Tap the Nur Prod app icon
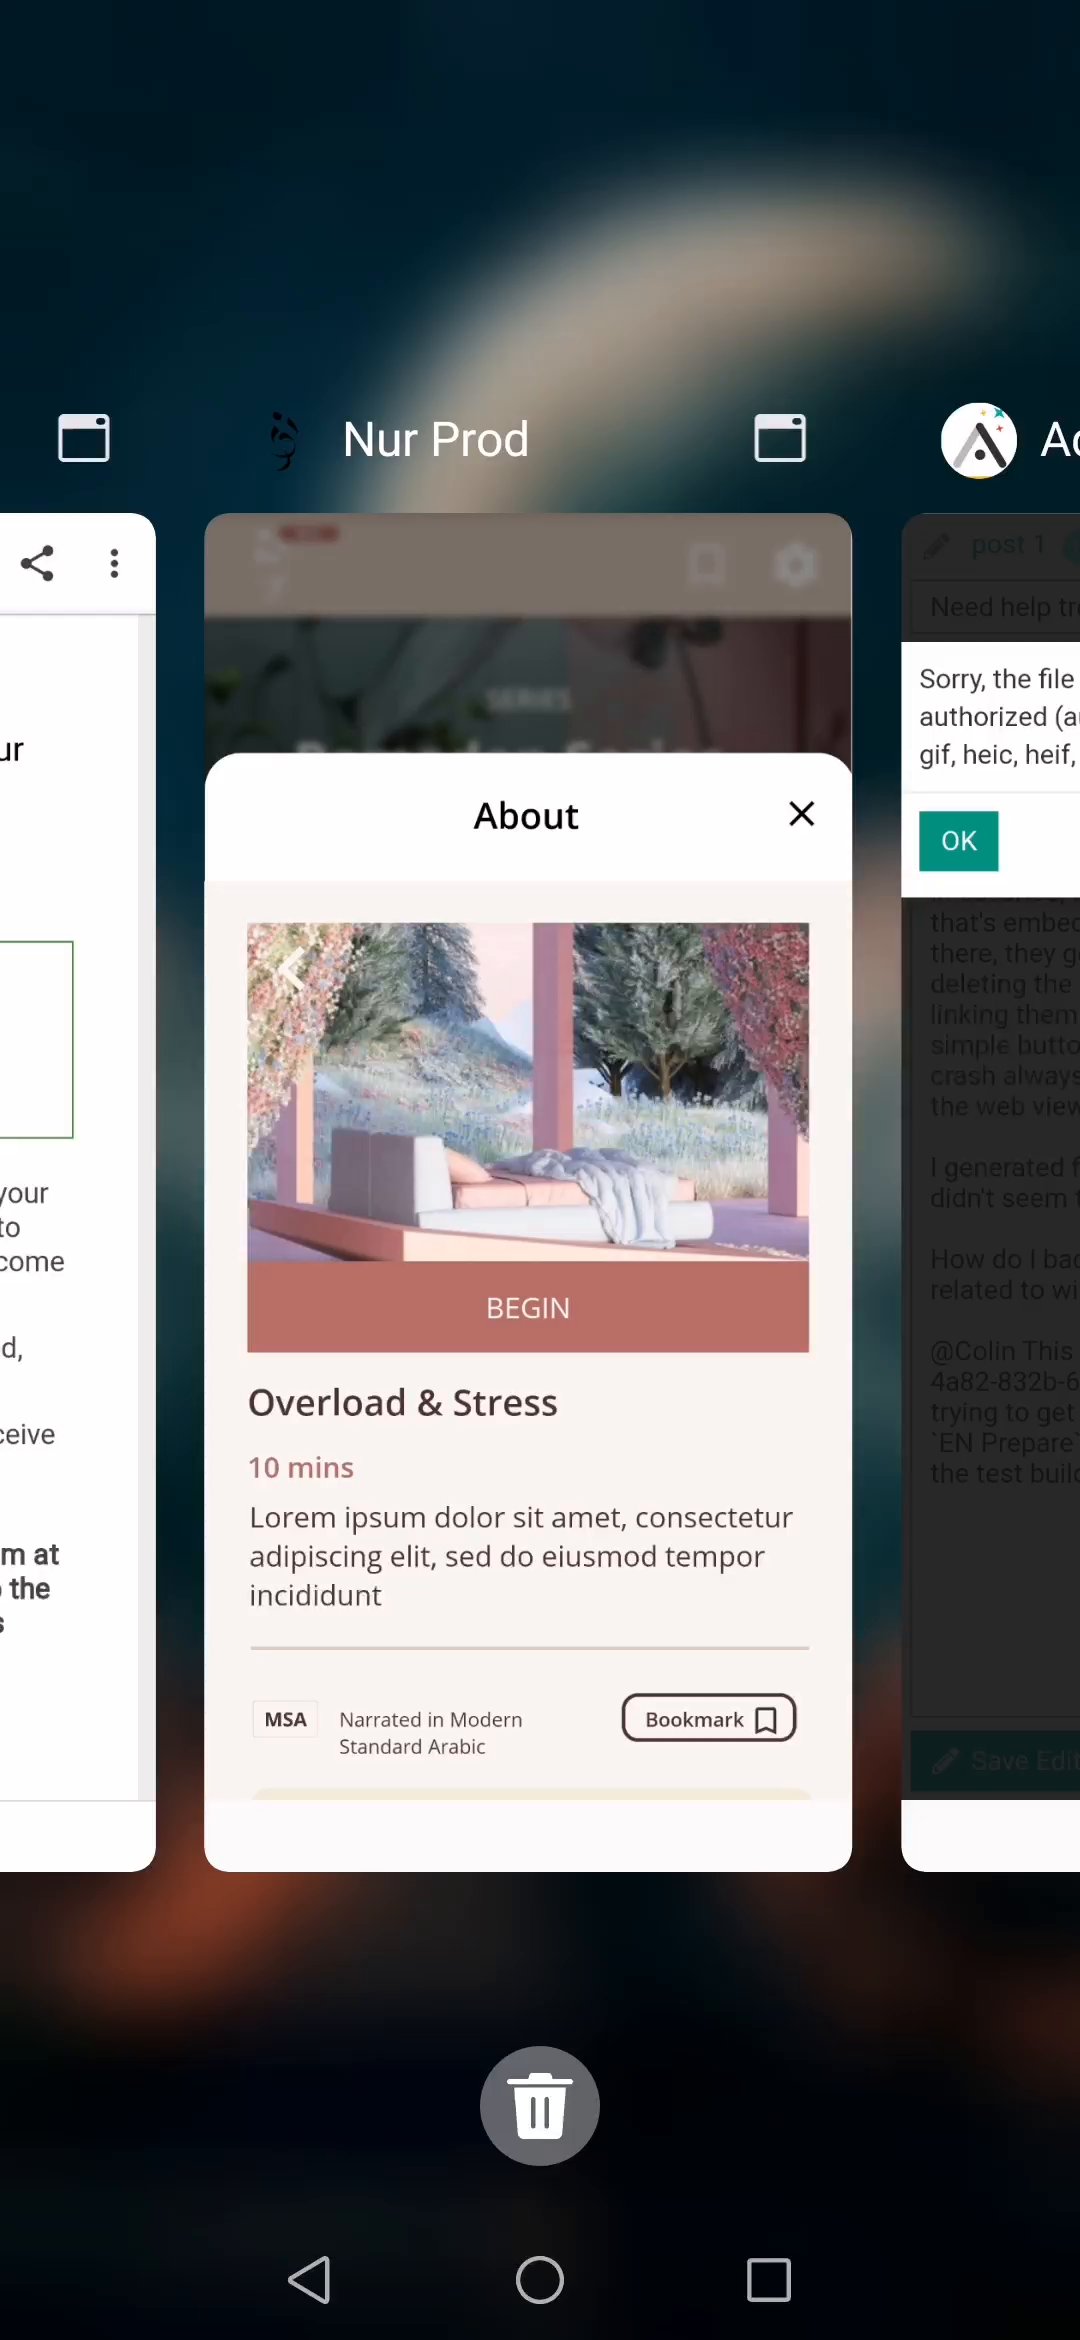This screenshot has width=1080, height=2340. tap(284, 440)
